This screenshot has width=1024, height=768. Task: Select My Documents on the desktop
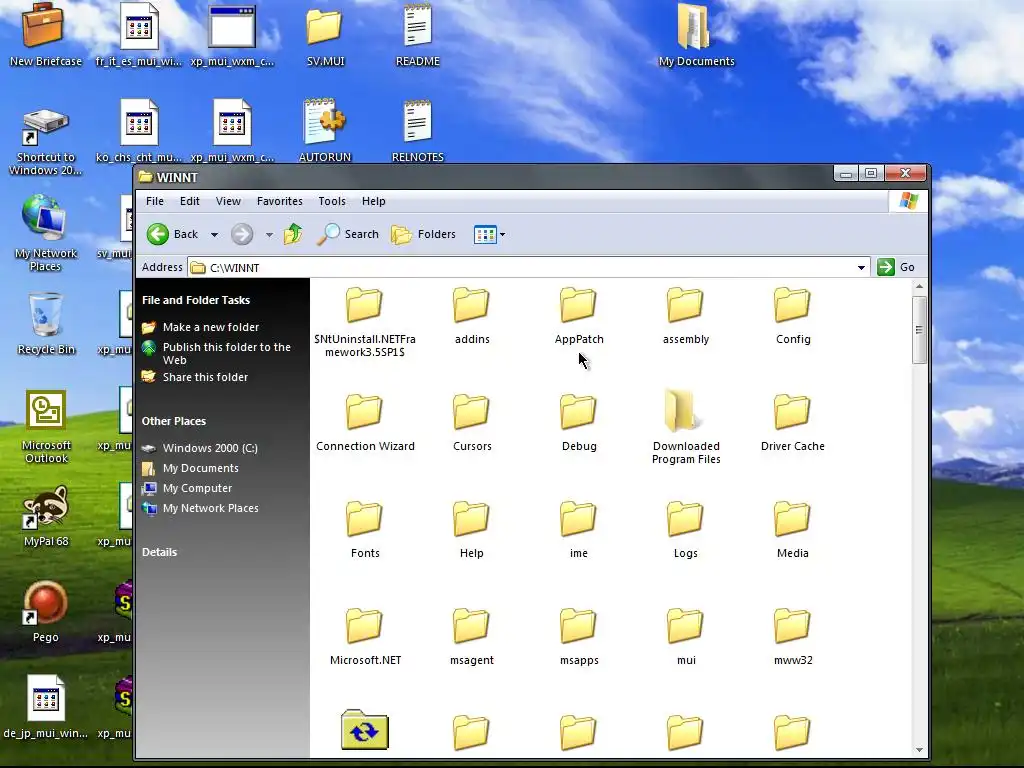pyautogui.click(x=696, y=36)
